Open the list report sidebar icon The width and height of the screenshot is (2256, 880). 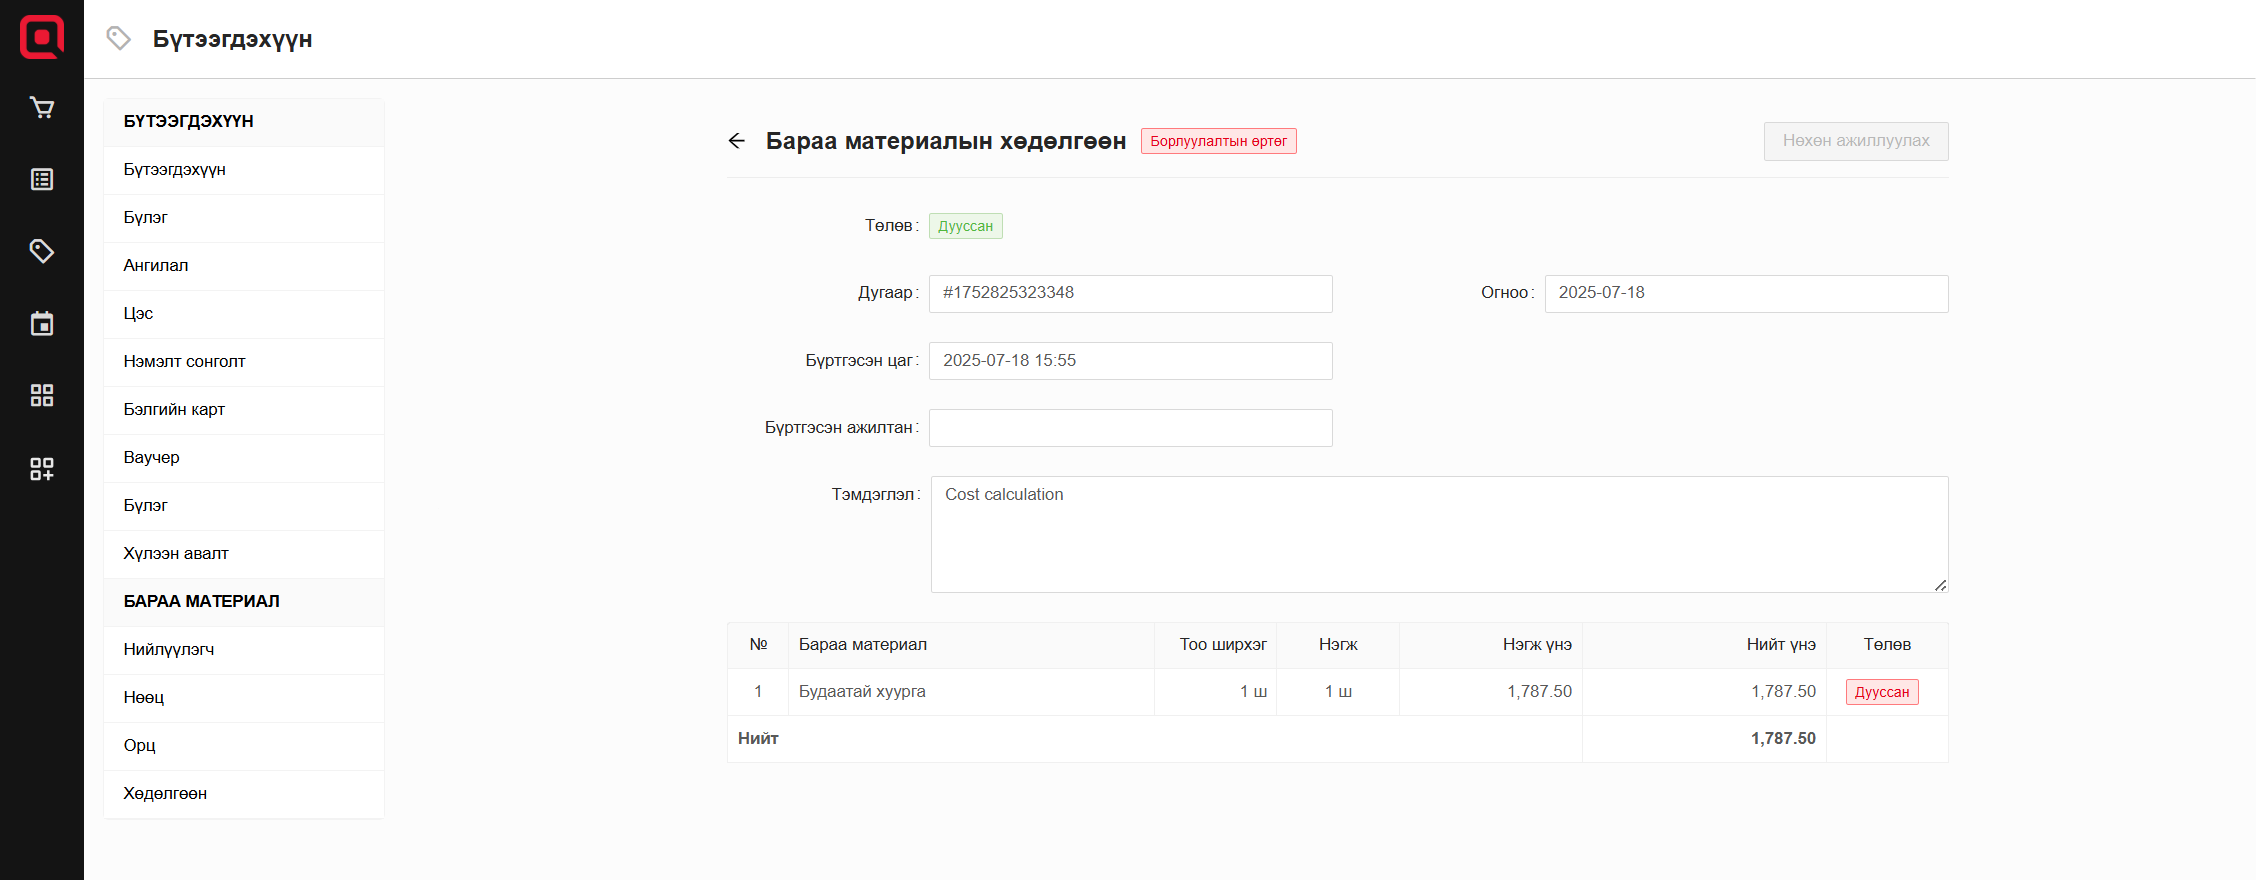(x=42, y=180)
